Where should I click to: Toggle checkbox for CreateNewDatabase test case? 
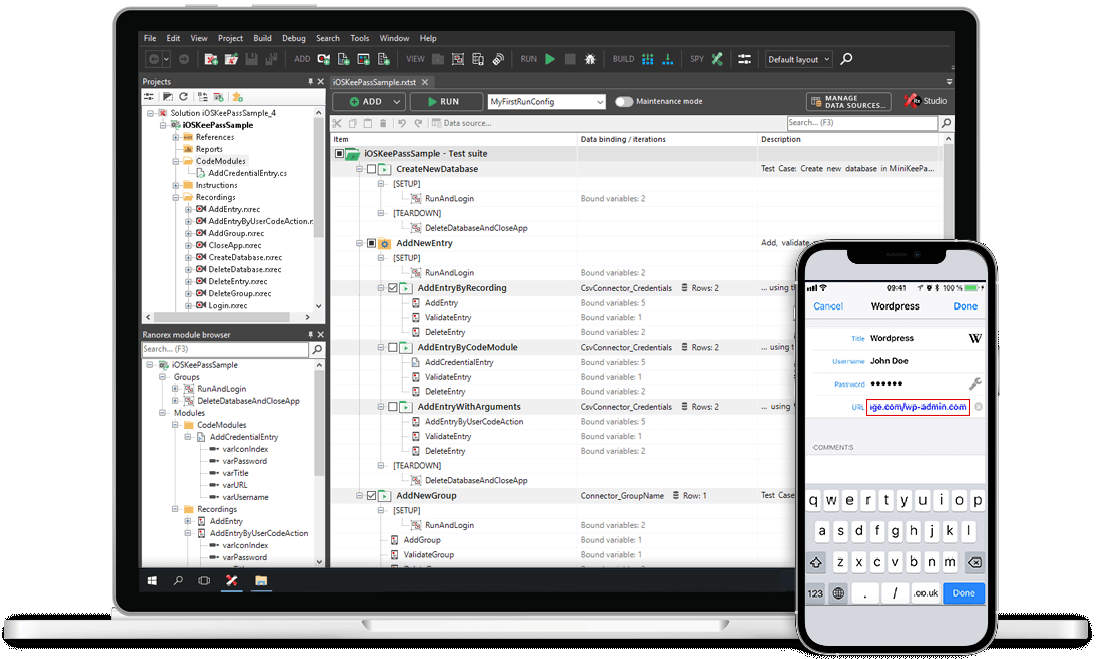372,169
